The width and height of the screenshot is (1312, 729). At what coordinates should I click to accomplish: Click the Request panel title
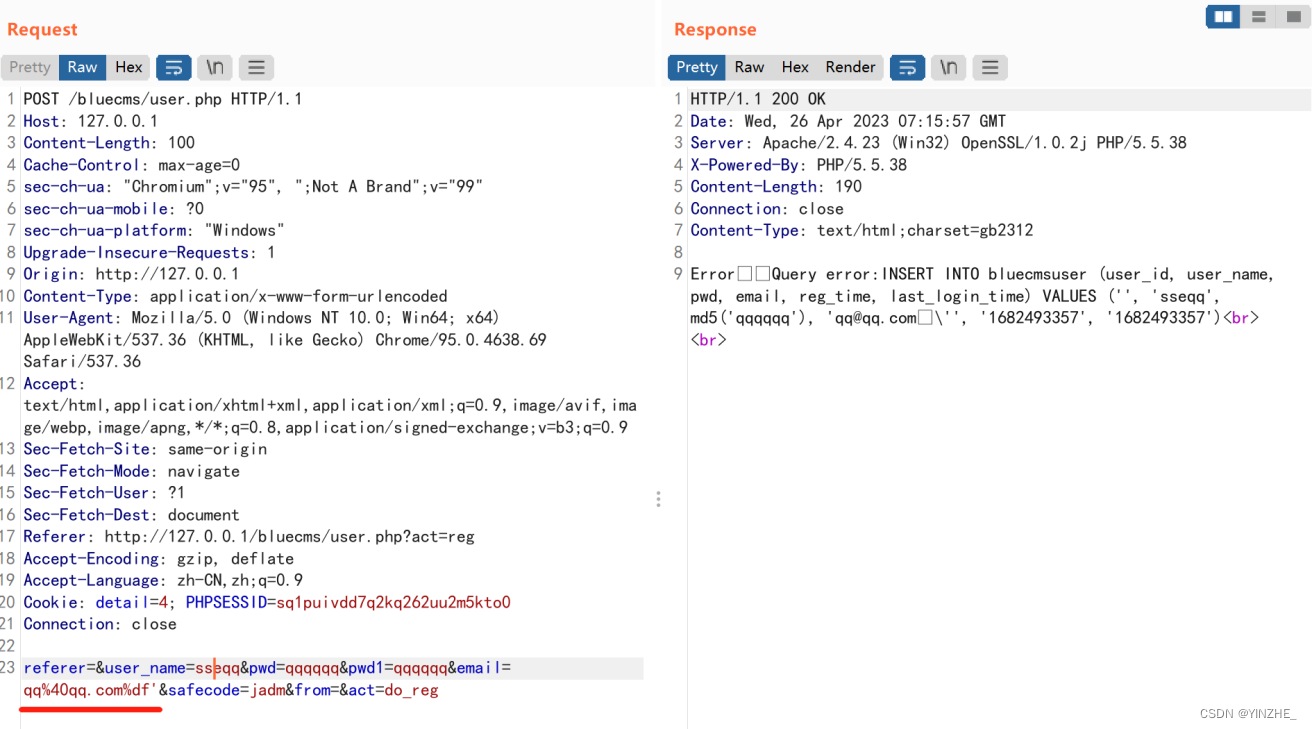tap(42, 30)
